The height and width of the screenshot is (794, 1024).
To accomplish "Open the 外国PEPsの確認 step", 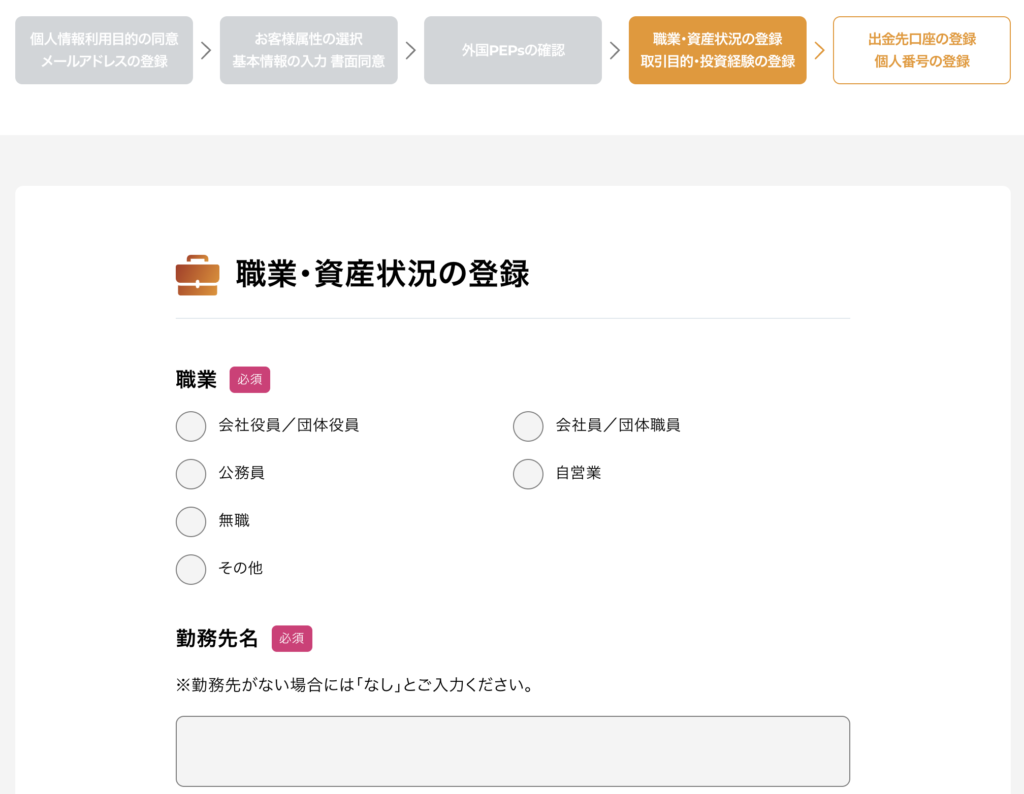I will 513,50.
